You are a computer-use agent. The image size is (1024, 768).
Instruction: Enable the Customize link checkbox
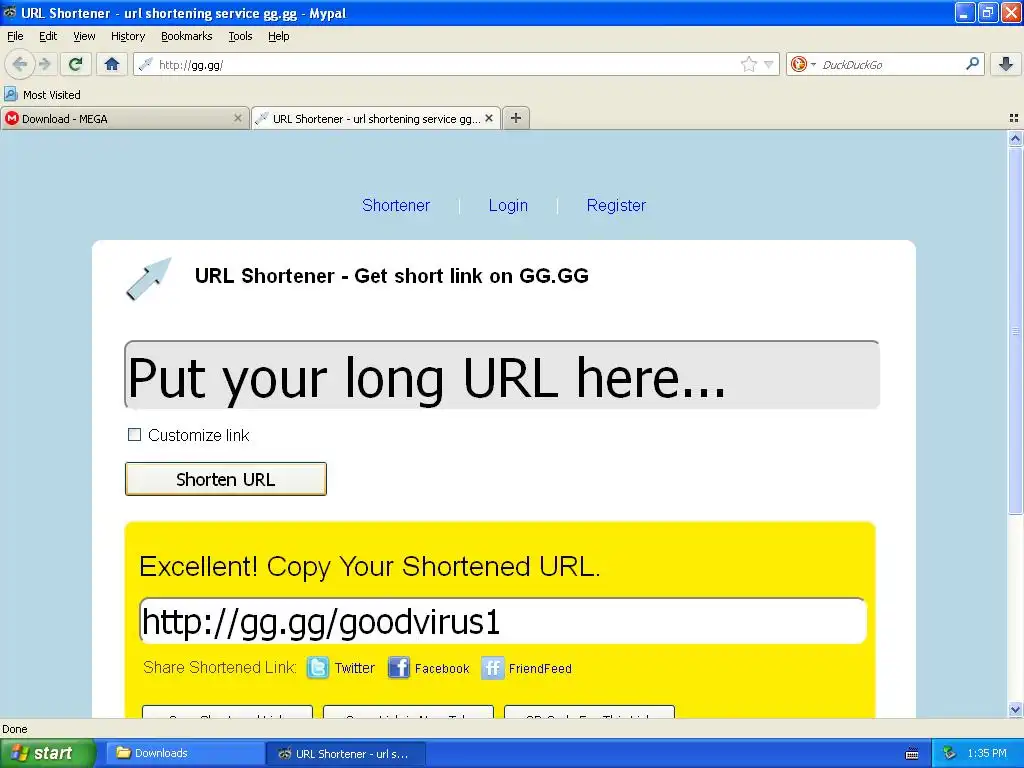click(134, 435)
